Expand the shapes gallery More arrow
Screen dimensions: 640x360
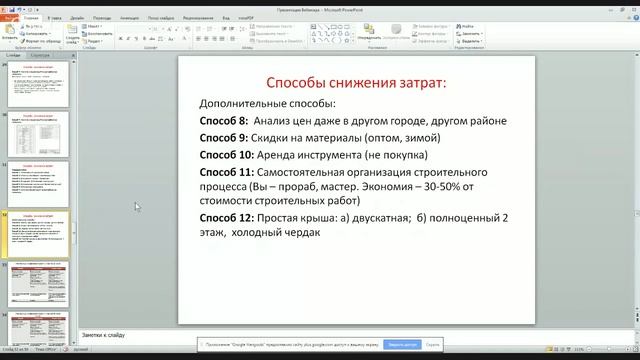[353, 41]
